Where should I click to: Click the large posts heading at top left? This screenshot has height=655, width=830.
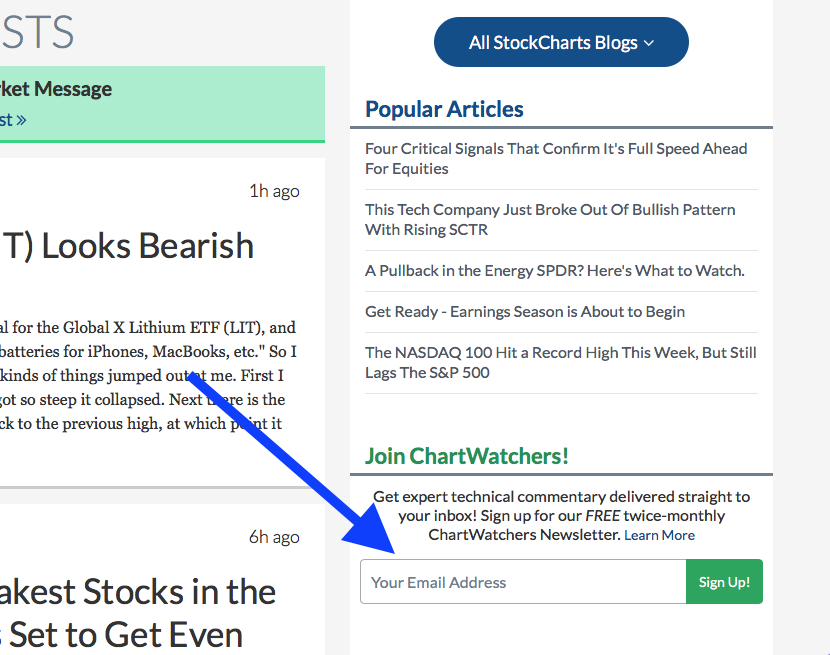pyautogui.click(x=37, y=33)
